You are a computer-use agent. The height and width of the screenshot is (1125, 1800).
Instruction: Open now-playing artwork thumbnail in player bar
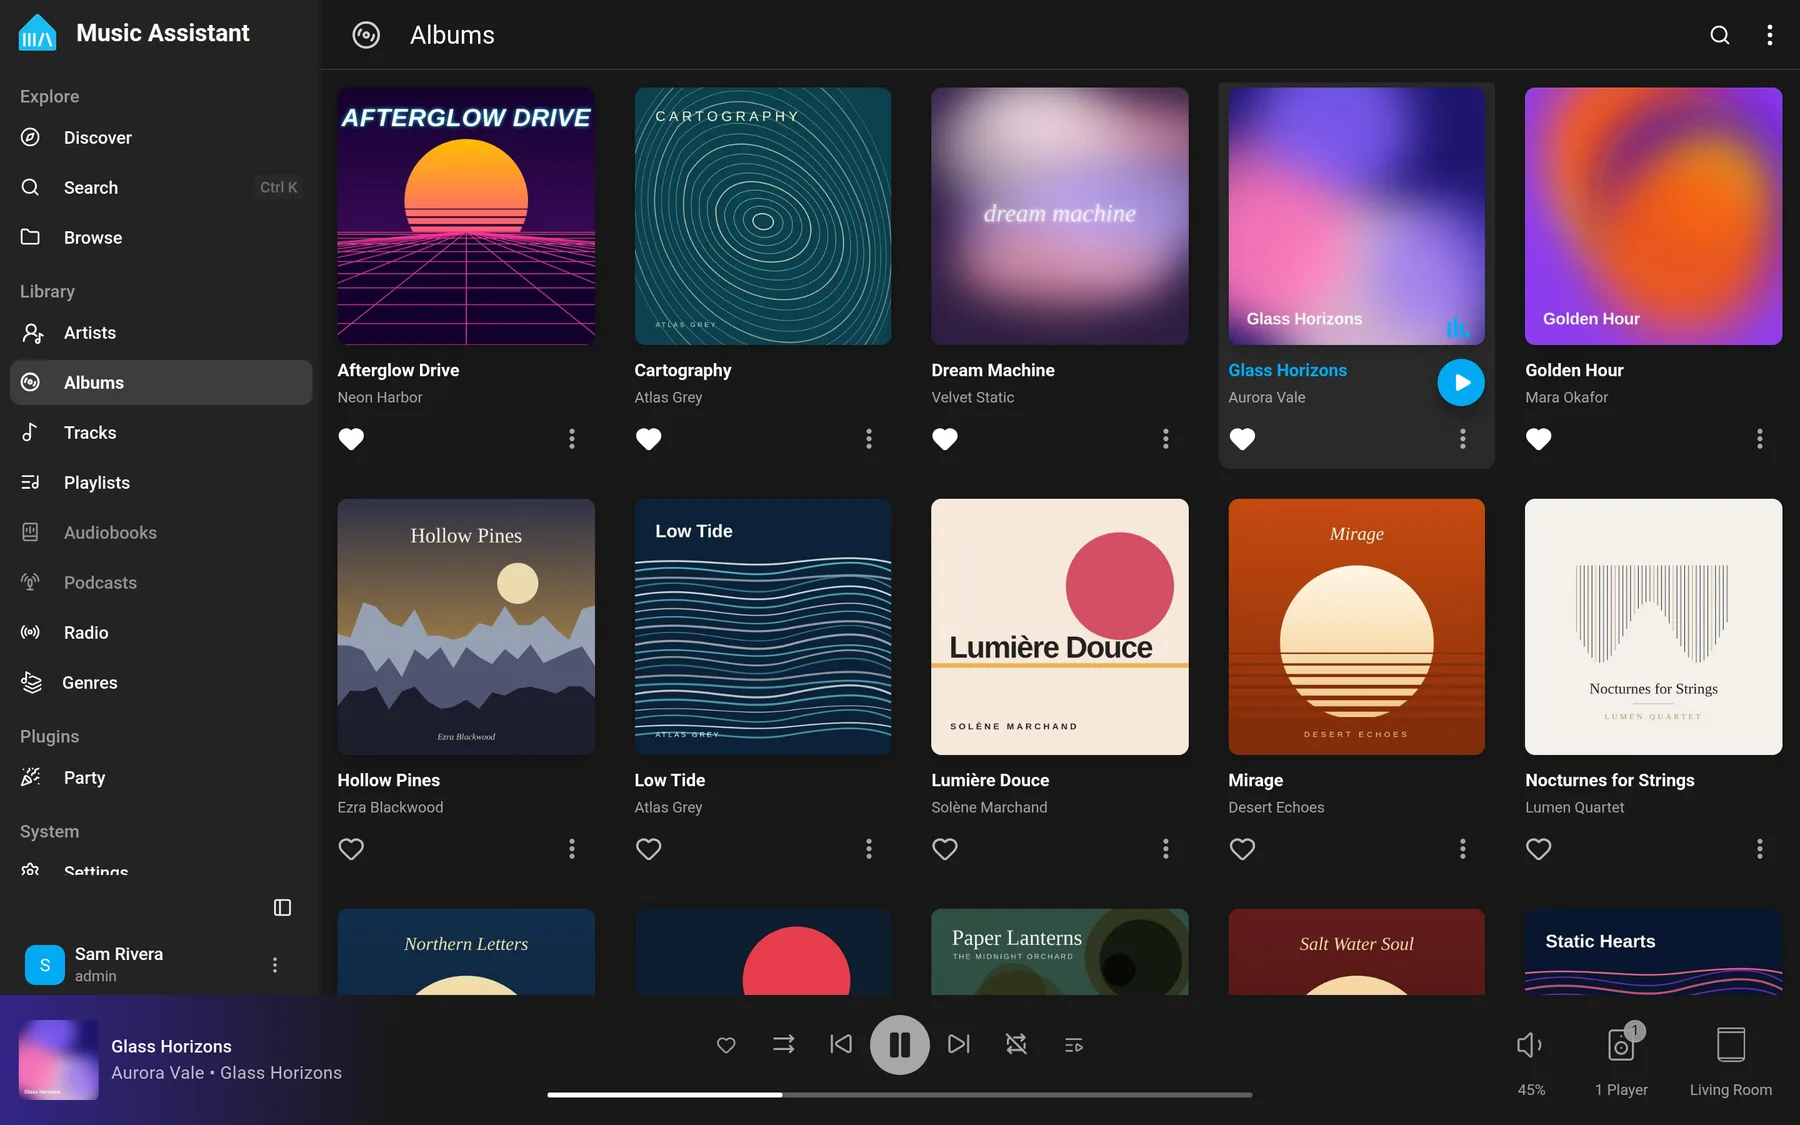[x=58, y=1060]
